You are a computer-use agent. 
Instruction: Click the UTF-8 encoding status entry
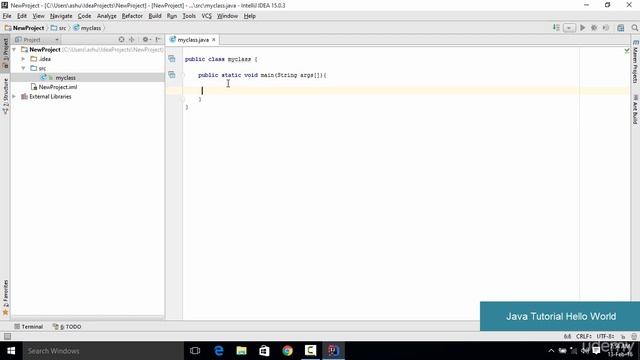tap(605, 336)
